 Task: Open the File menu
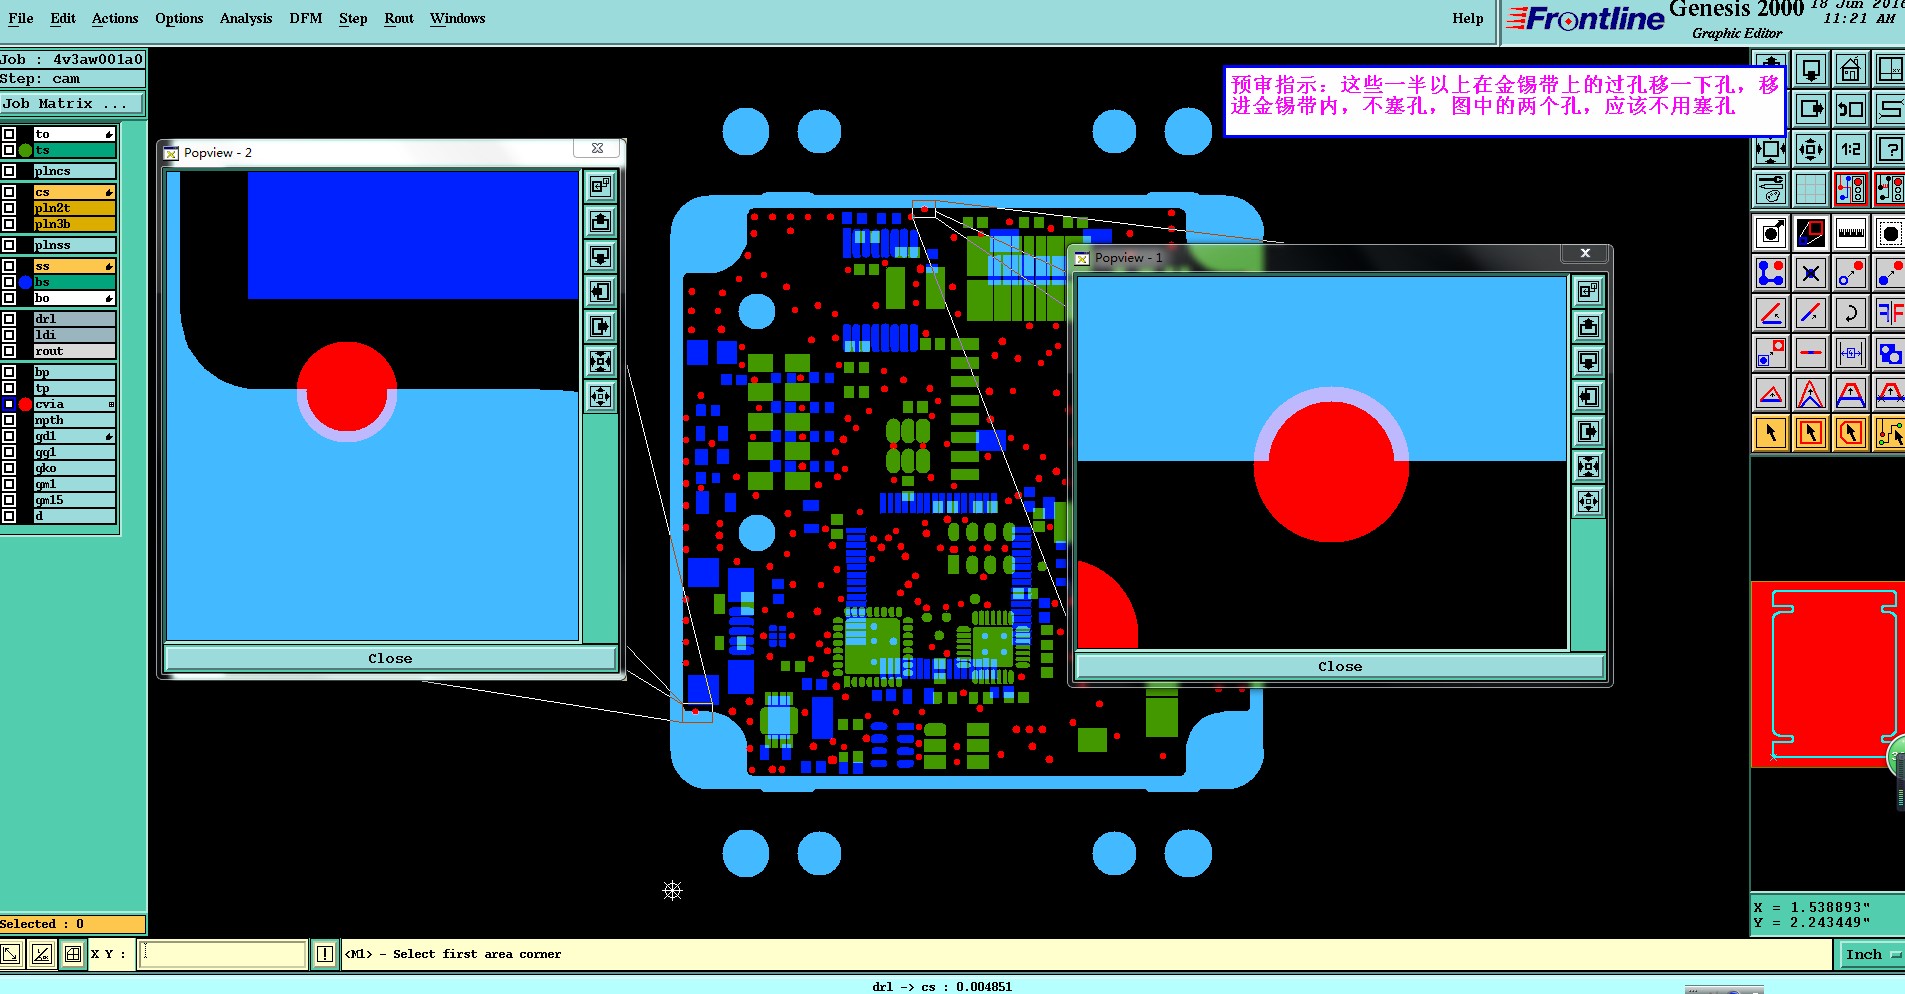click(20, 18)
